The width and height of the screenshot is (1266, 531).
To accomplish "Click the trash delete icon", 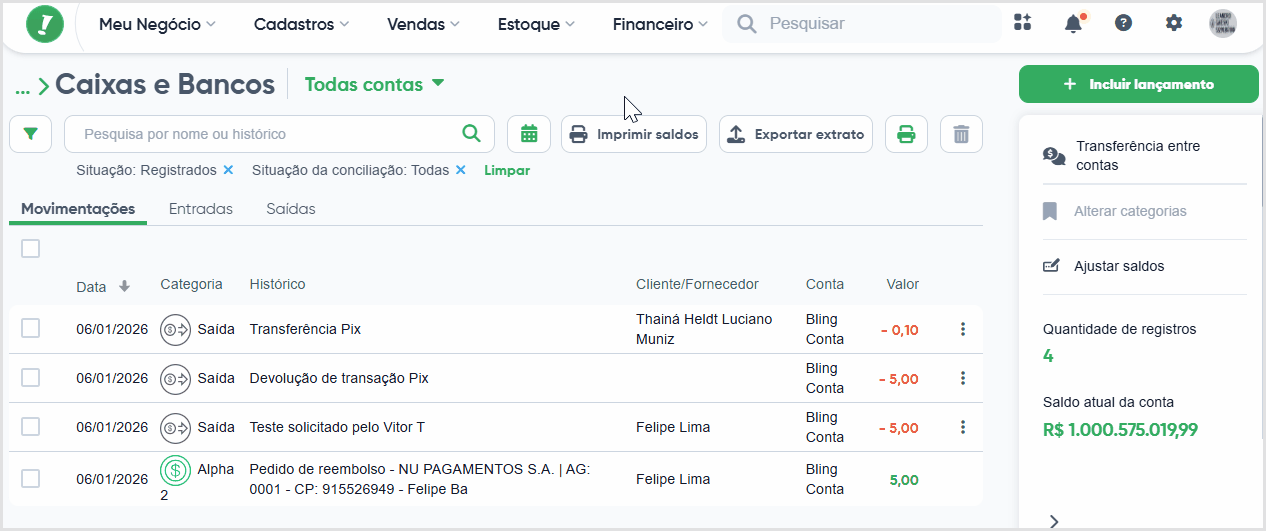I will [961, 134].
